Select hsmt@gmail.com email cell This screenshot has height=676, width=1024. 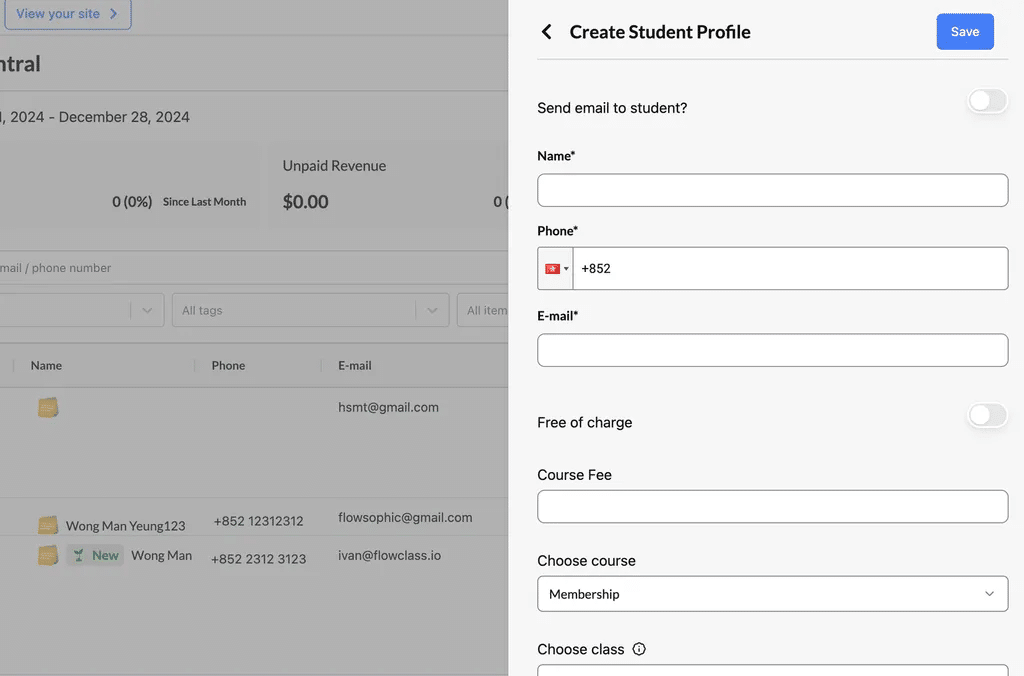tap(388, 407)
